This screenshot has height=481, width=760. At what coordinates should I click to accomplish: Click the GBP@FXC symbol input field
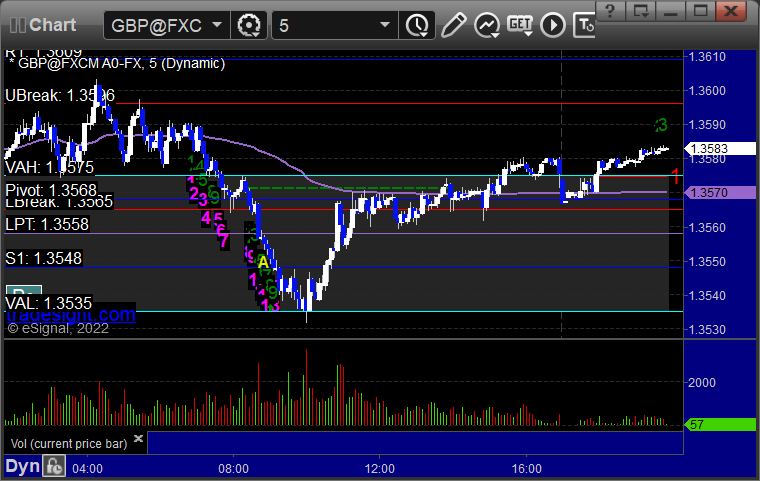[x=166, y=25]
